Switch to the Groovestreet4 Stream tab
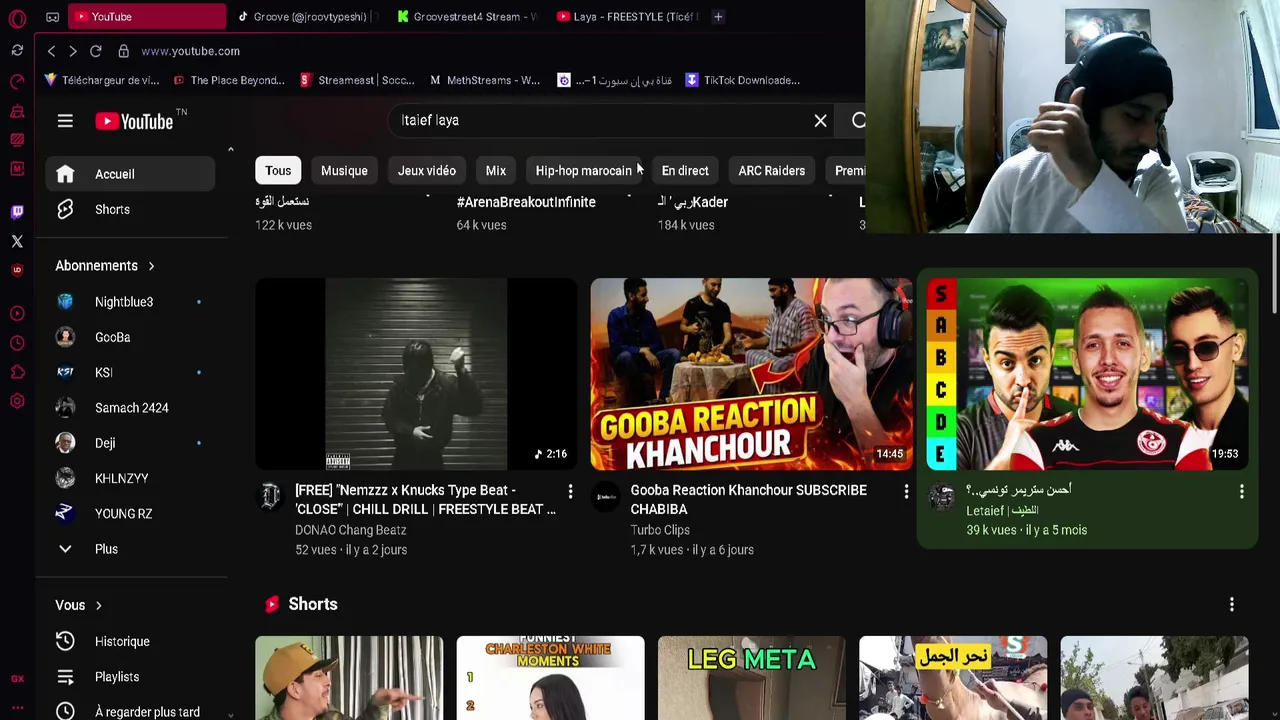This screenshot has width=1280, height=720. point(467,16)
